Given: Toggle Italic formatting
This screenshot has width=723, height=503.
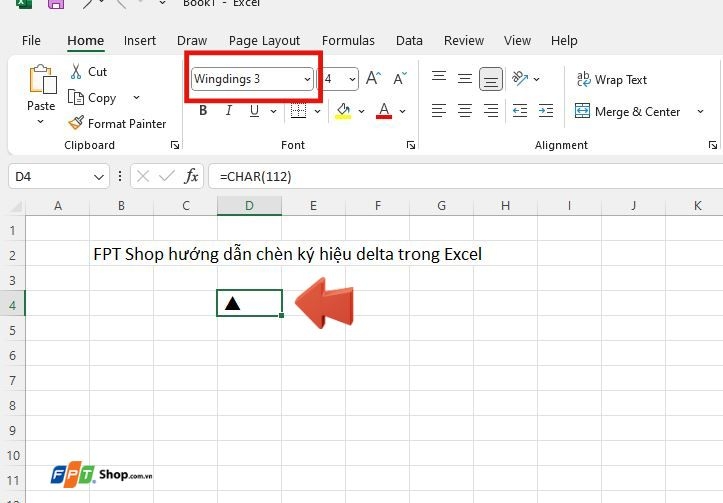Looking at the screenshot, I should (228, 111).
